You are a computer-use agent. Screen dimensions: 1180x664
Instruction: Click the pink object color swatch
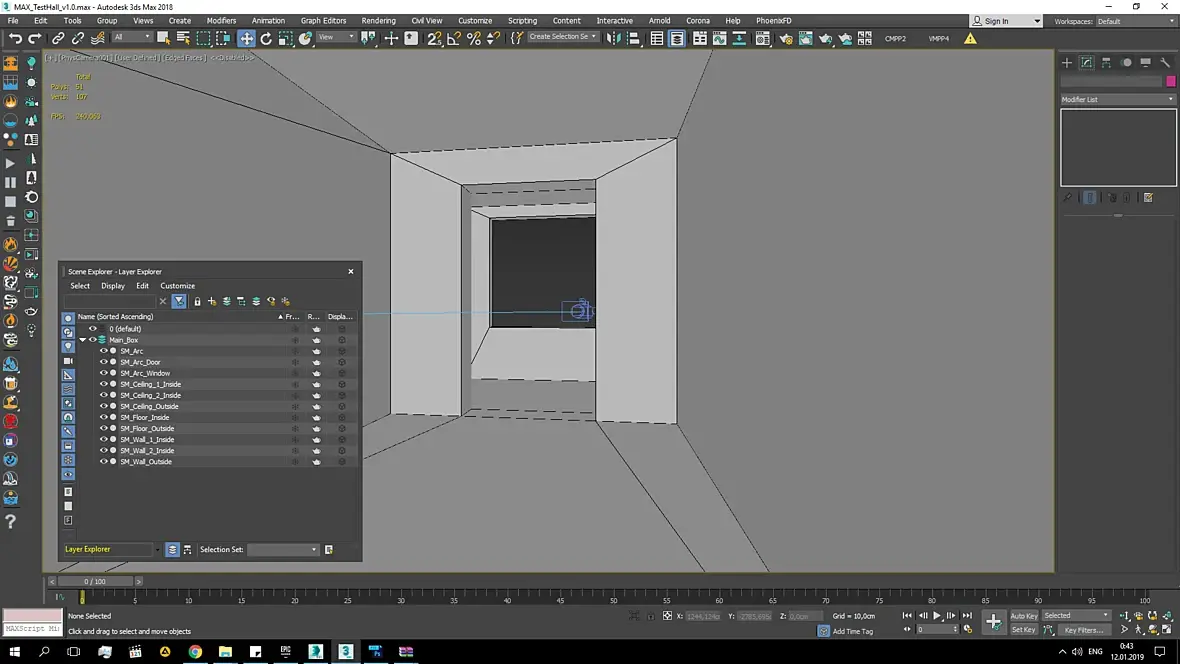pos(1170,81)
